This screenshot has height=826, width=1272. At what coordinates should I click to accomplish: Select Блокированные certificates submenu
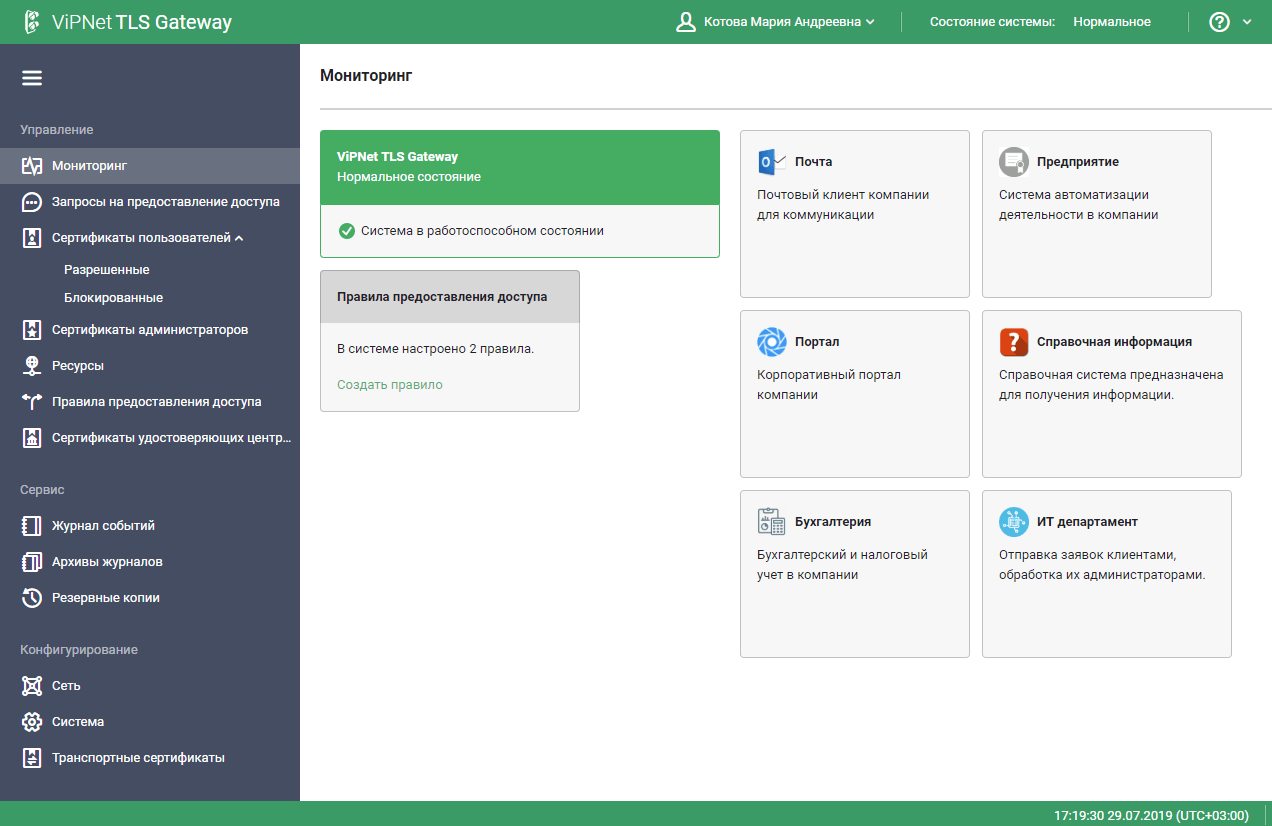point(114,298)
